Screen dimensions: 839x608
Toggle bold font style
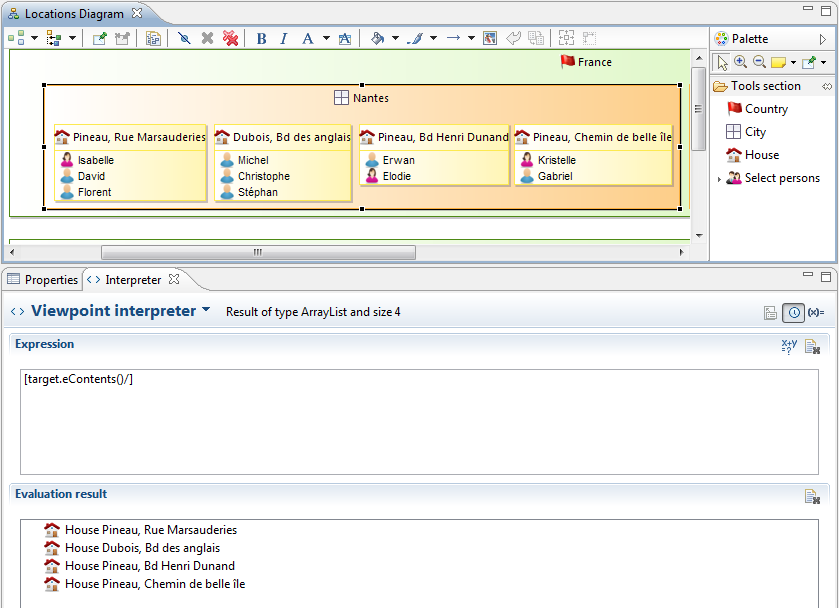pyautogui.click(x=261, y=38)
